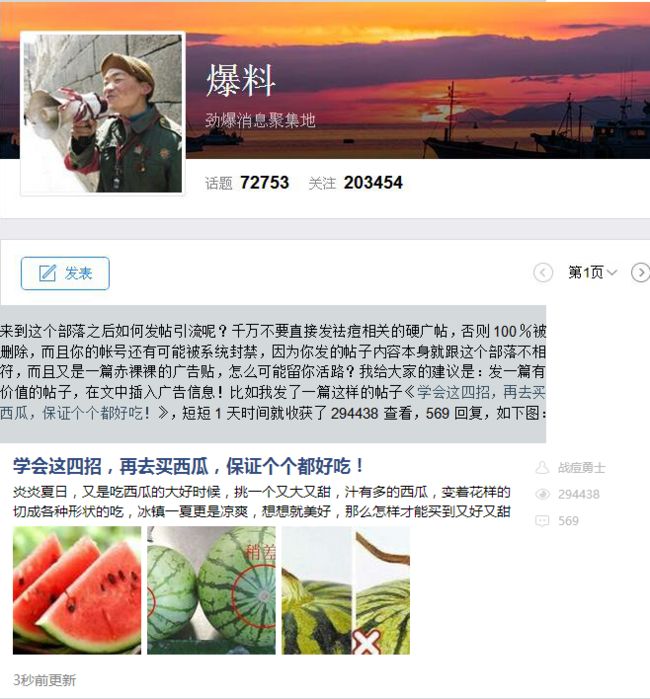Viewport: 650px width, 699px height.
Task: Open the watermelon post title link
Action: [x=188, y=466]
